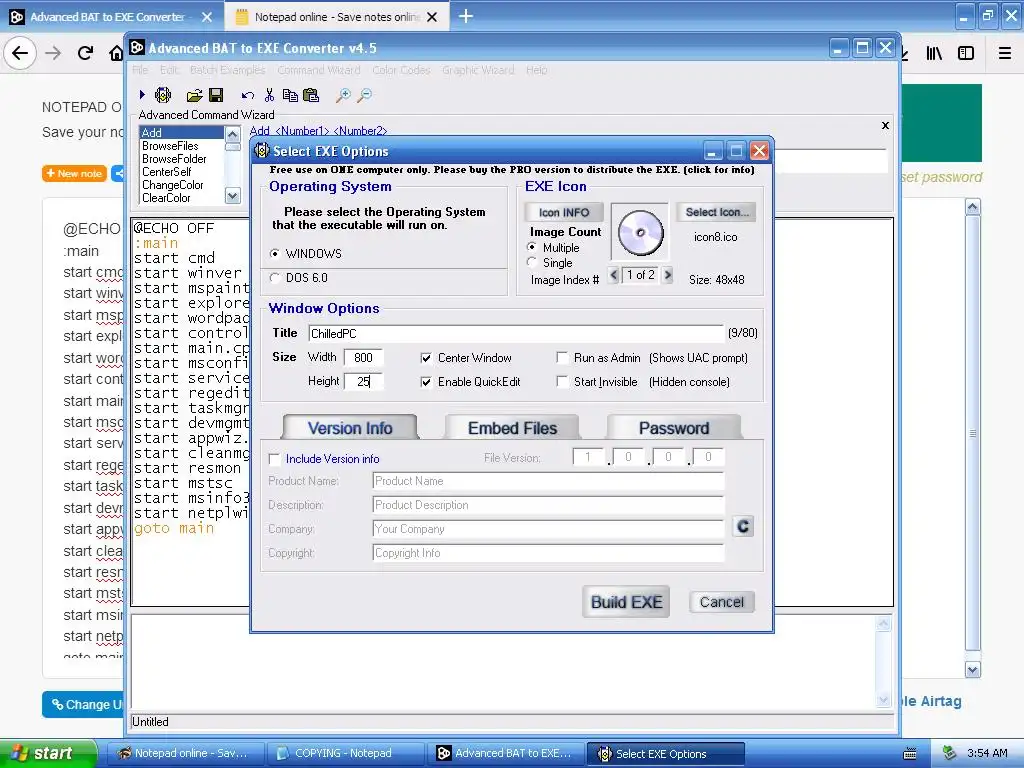Screen dimensions: 1024x768
Task: Switch to COPYING - Notepad taskbar item
Action: pos(345,754)
